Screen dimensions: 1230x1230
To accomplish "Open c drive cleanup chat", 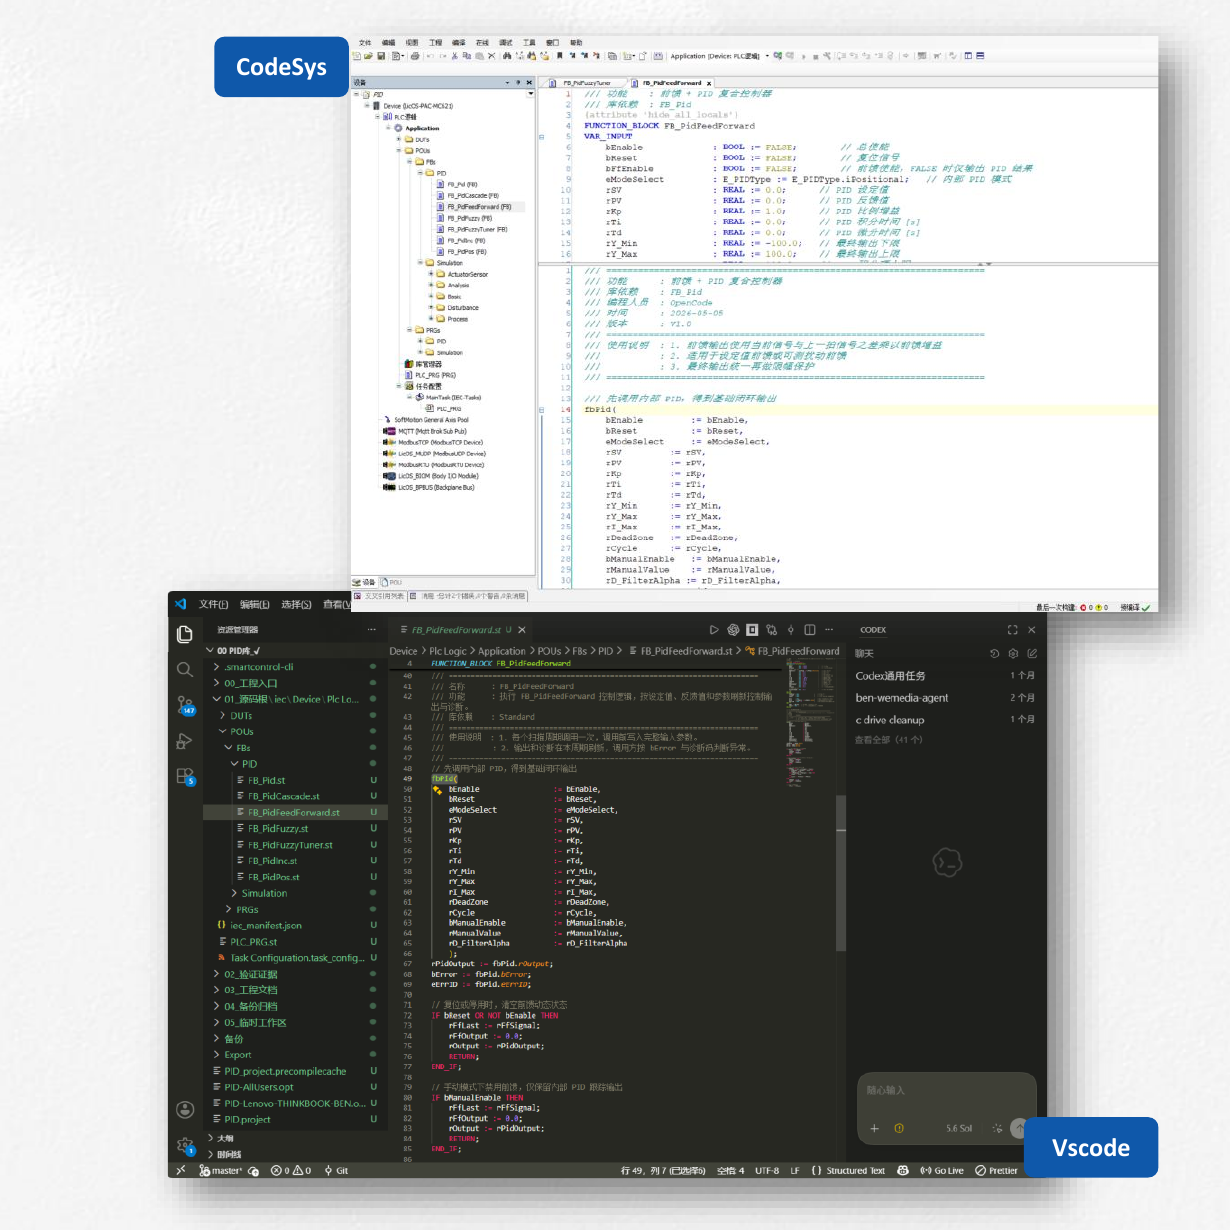I will click(945, 720).
